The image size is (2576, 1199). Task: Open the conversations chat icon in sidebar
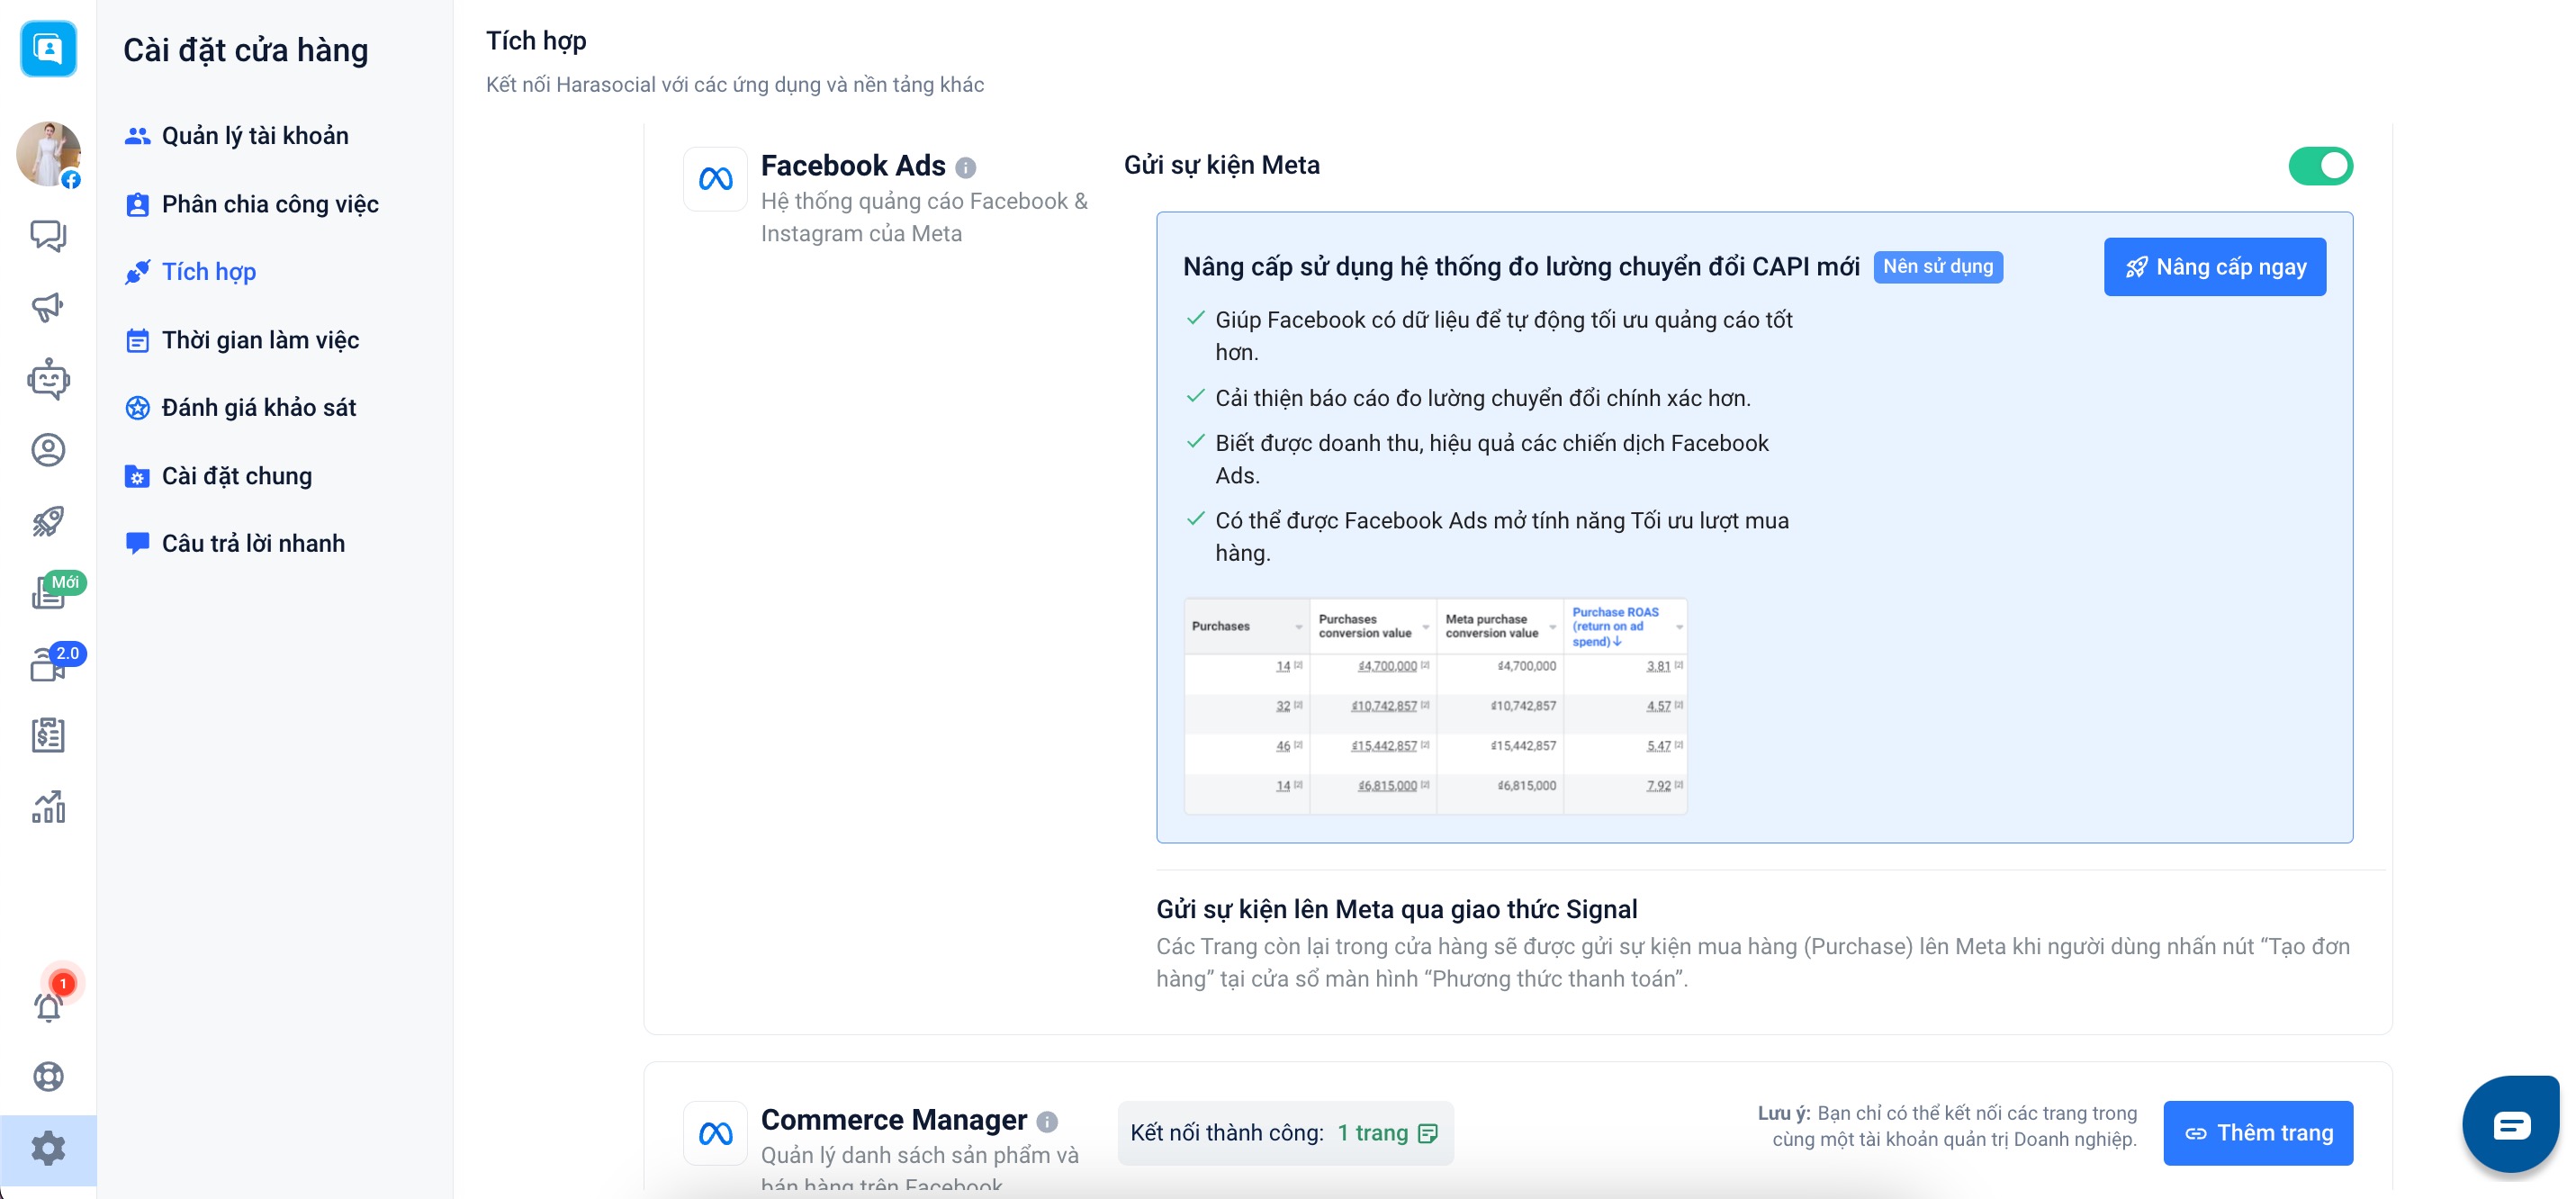48,236
